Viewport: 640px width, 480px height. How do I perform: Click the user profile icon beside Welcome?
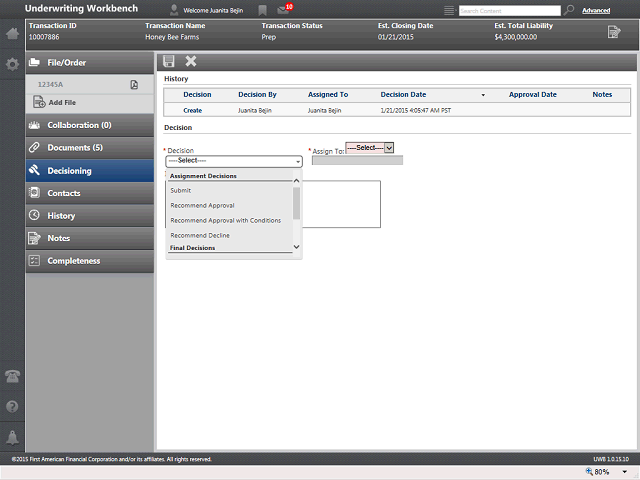(x=174, y=10)
